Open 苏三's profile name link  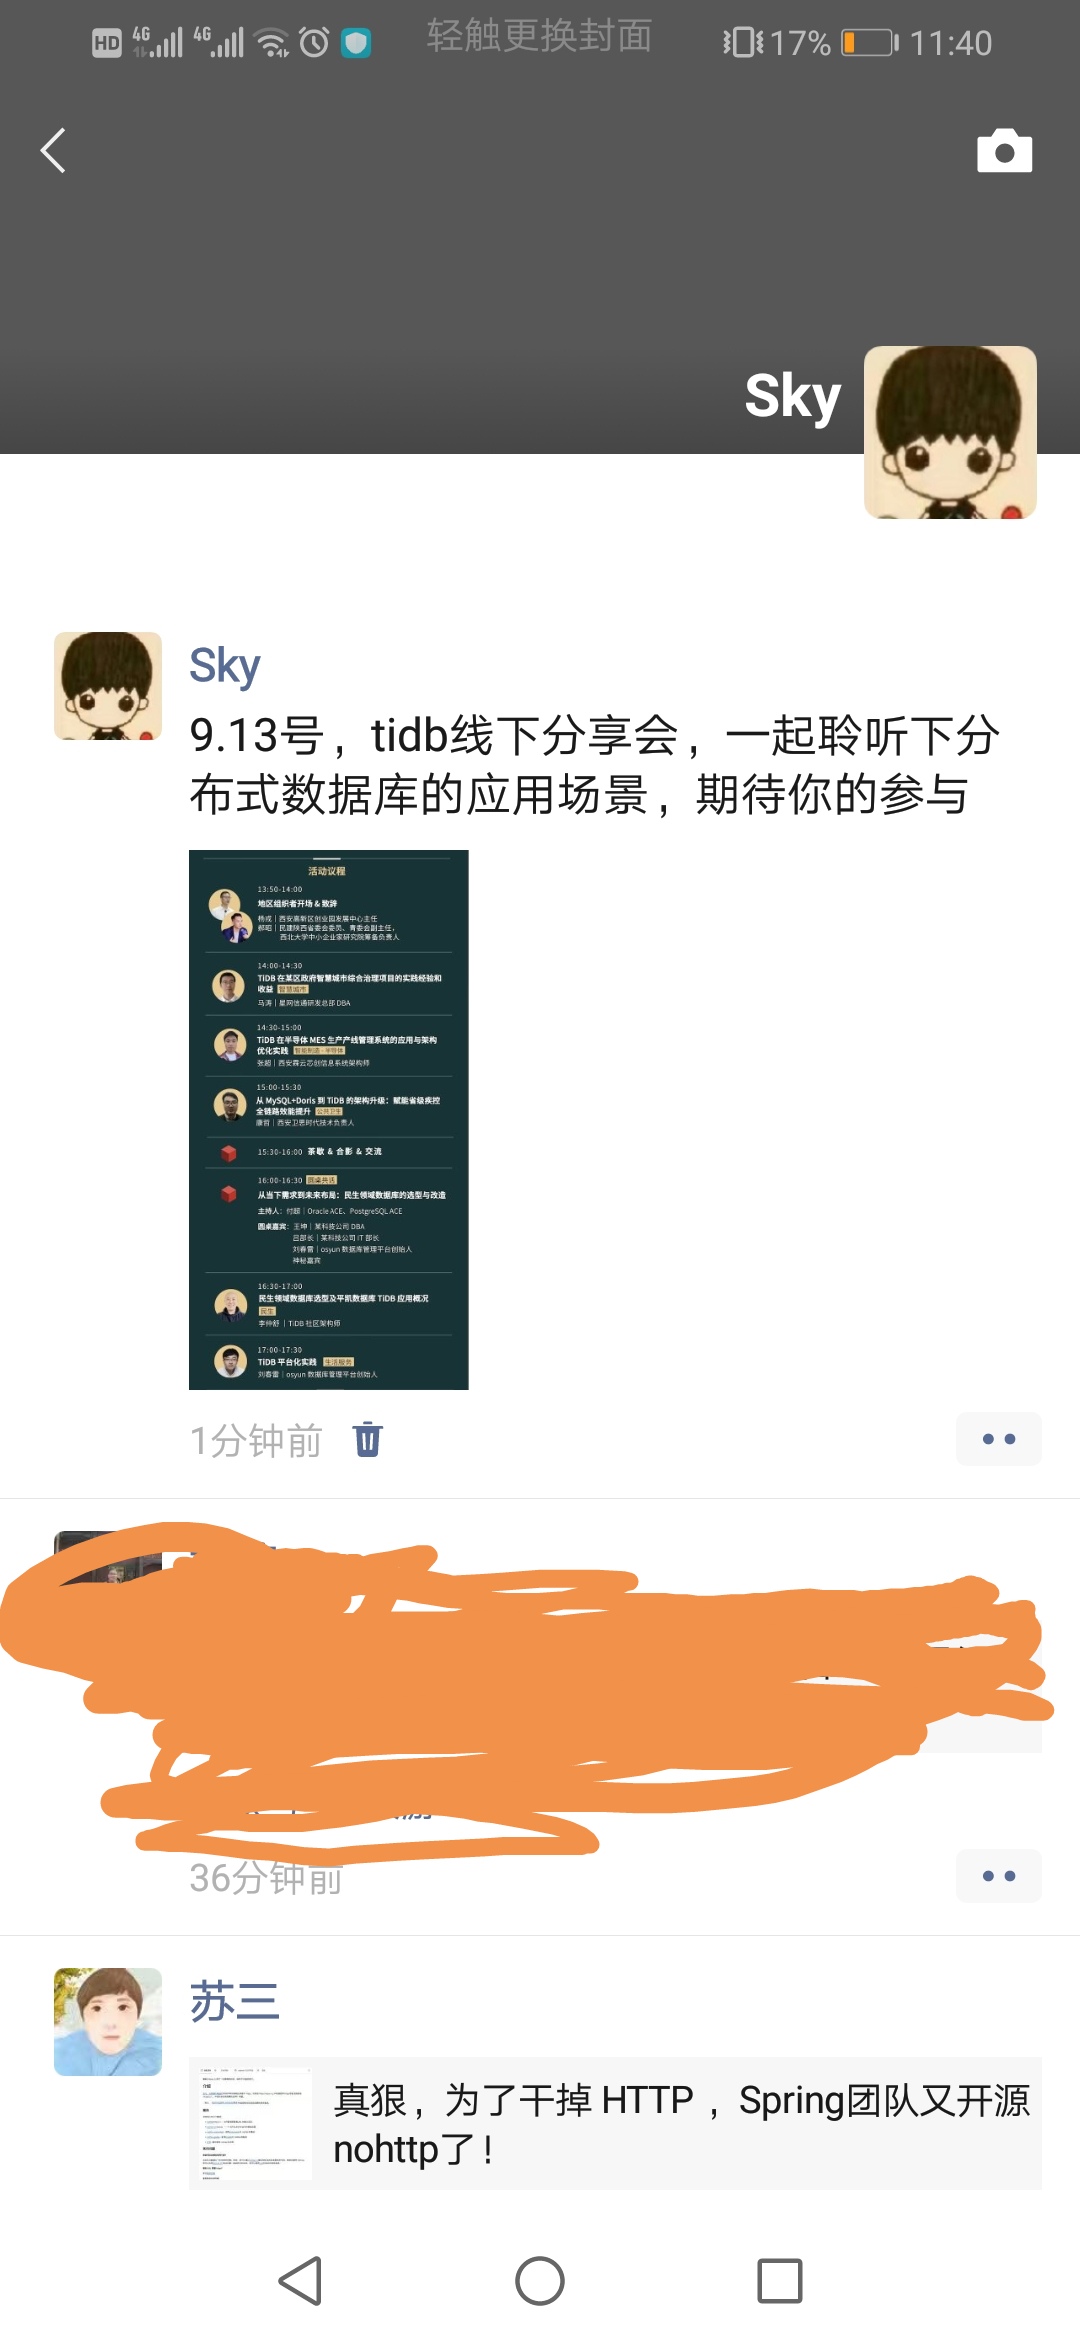[x=235, y=2002]
